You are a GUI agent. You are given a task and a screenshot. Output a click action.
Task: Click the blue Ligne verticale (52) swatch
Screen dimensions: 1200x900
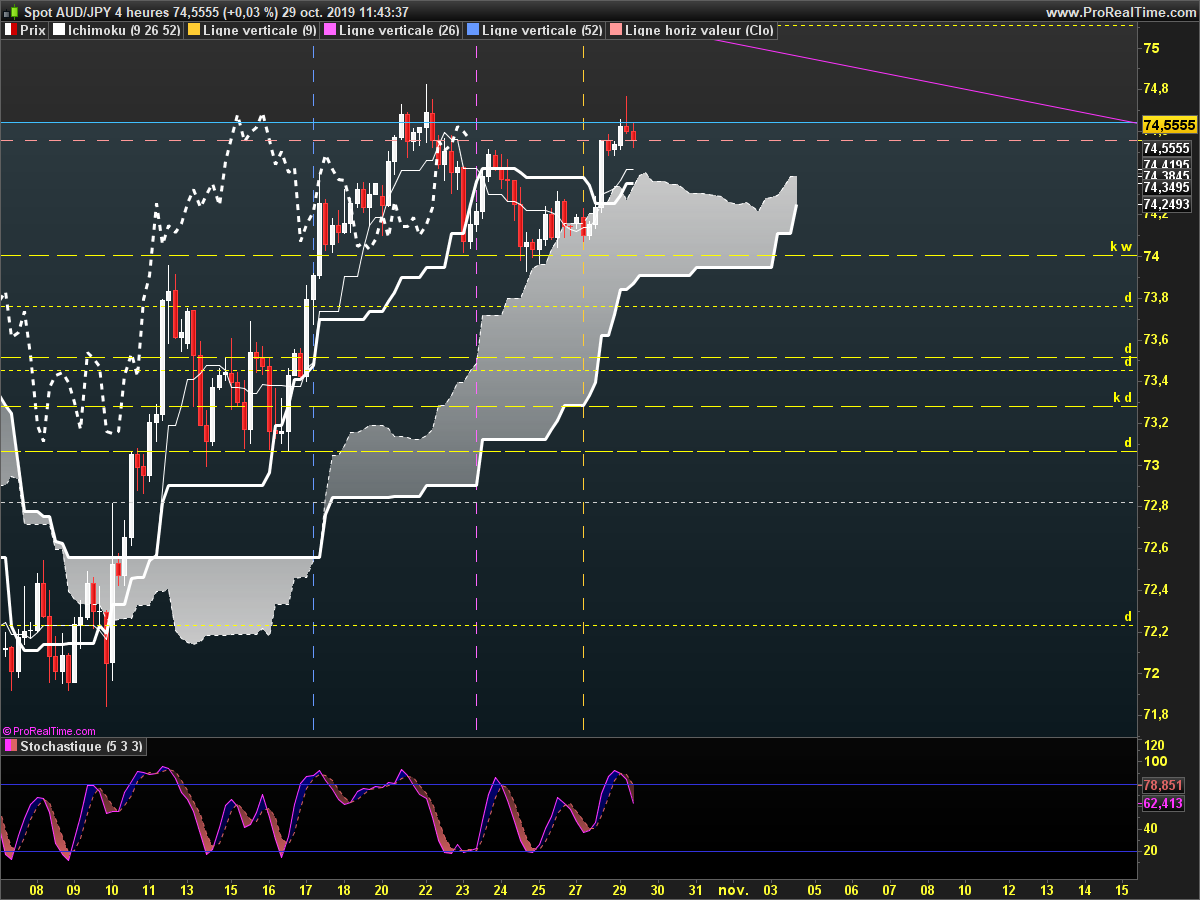pyautogui.click(x=473, y=31)
